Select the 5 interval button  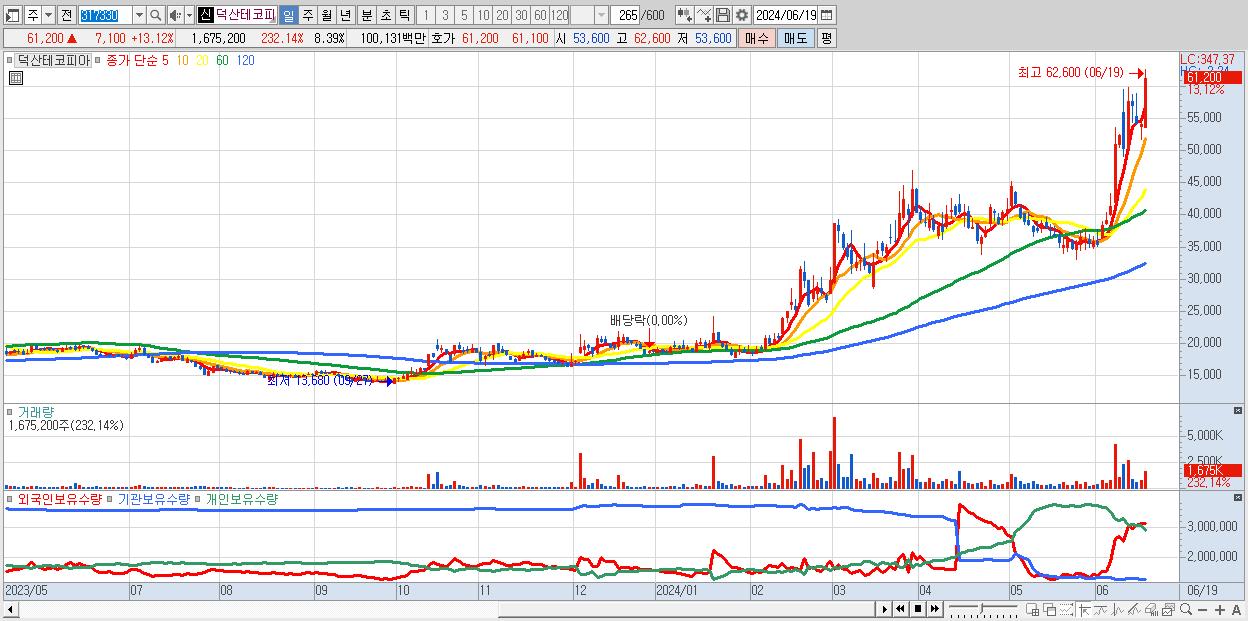pos(464,15)
